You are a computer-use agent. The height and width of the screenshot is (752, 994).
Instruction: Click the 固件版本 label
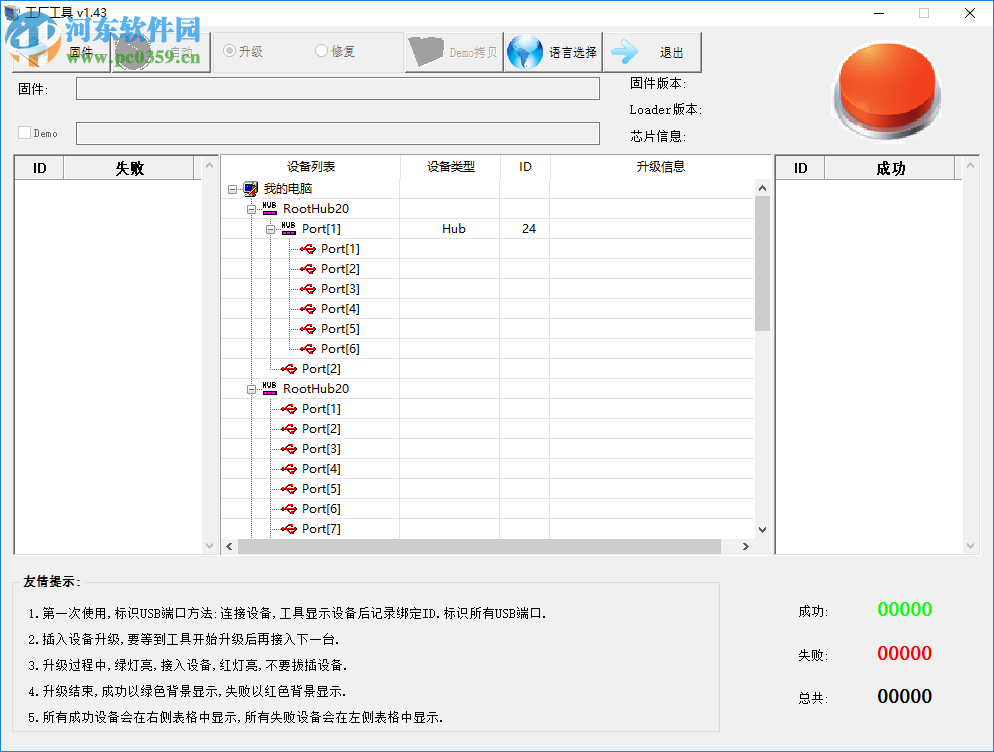[657, 83]
